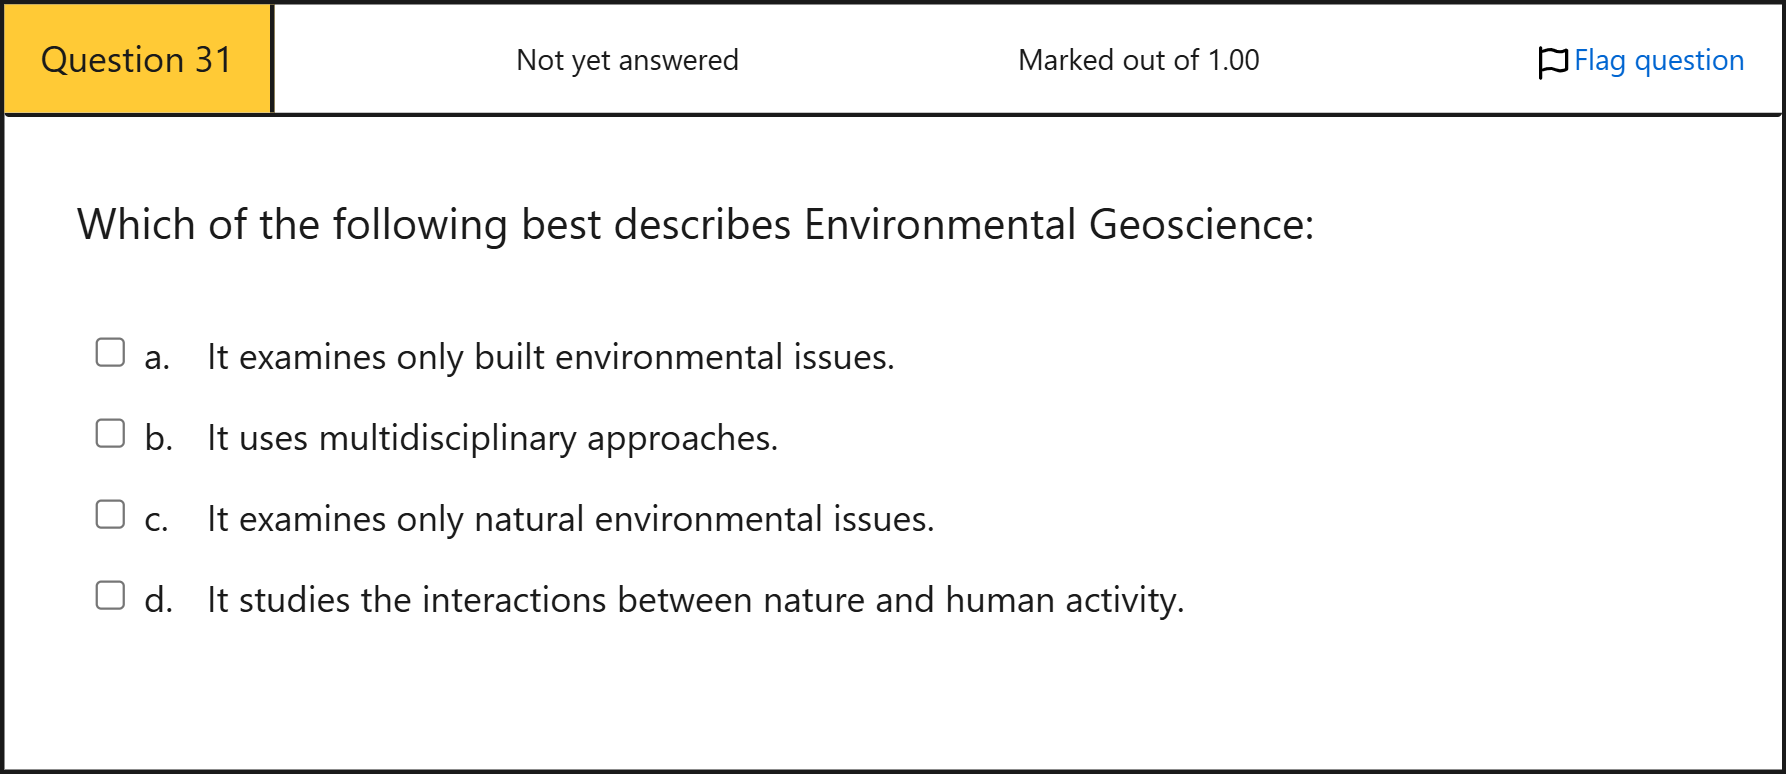This screenshot has height=774, width=1786.
Task: Click the yellow Question 31 badge
Action: point(137,60)
